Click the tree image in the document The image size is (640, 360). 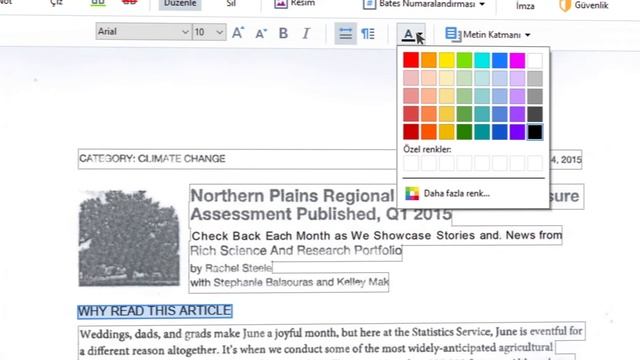129,238
